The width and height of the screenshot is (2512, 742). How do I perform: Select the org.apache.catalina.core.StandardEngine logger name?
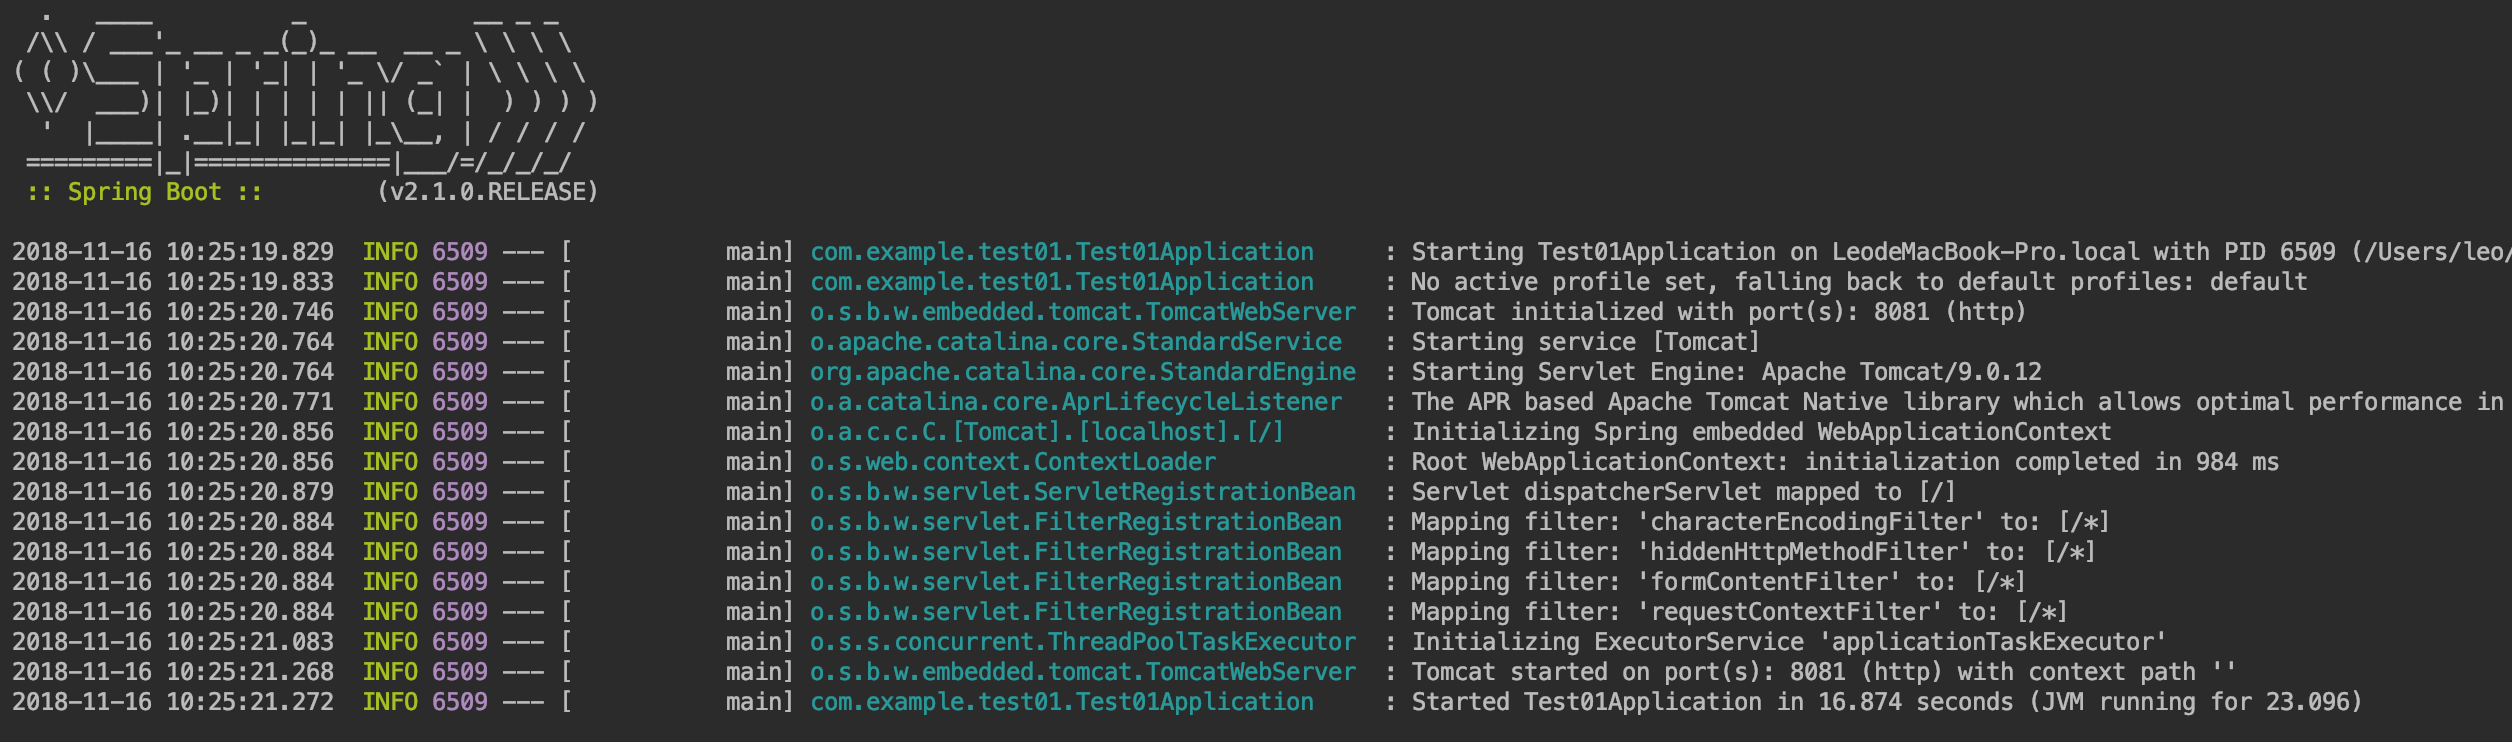point(1082,372)
